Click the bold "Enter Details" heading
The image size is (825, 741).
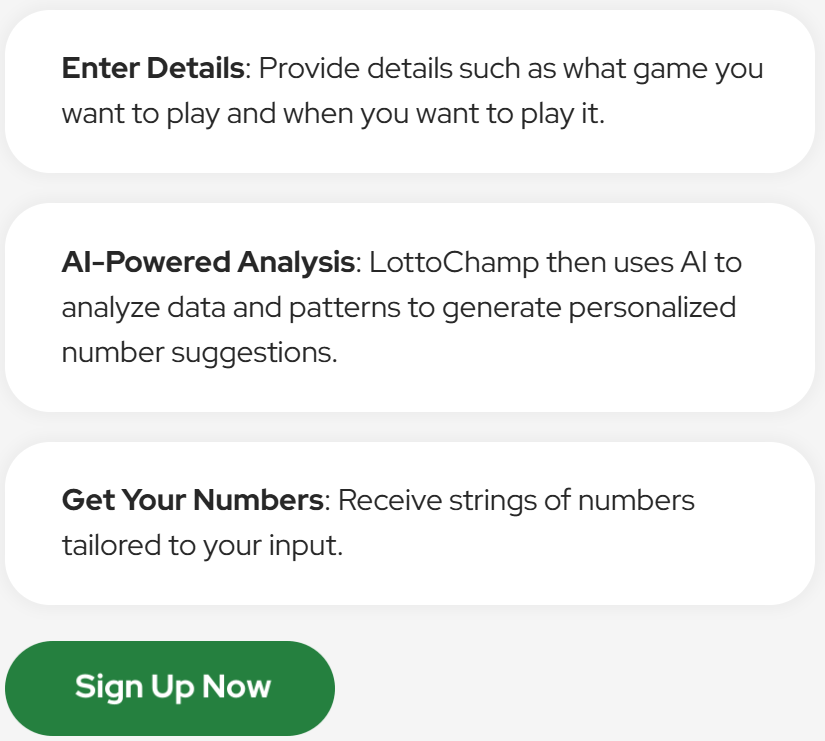pyautogui.click(x=153, y=69)
